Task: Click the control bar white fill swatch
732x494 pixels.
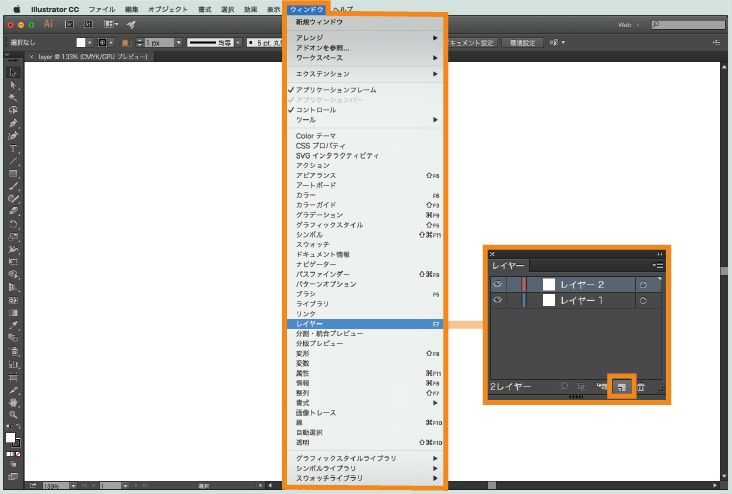Action: [x=81, y=42]
